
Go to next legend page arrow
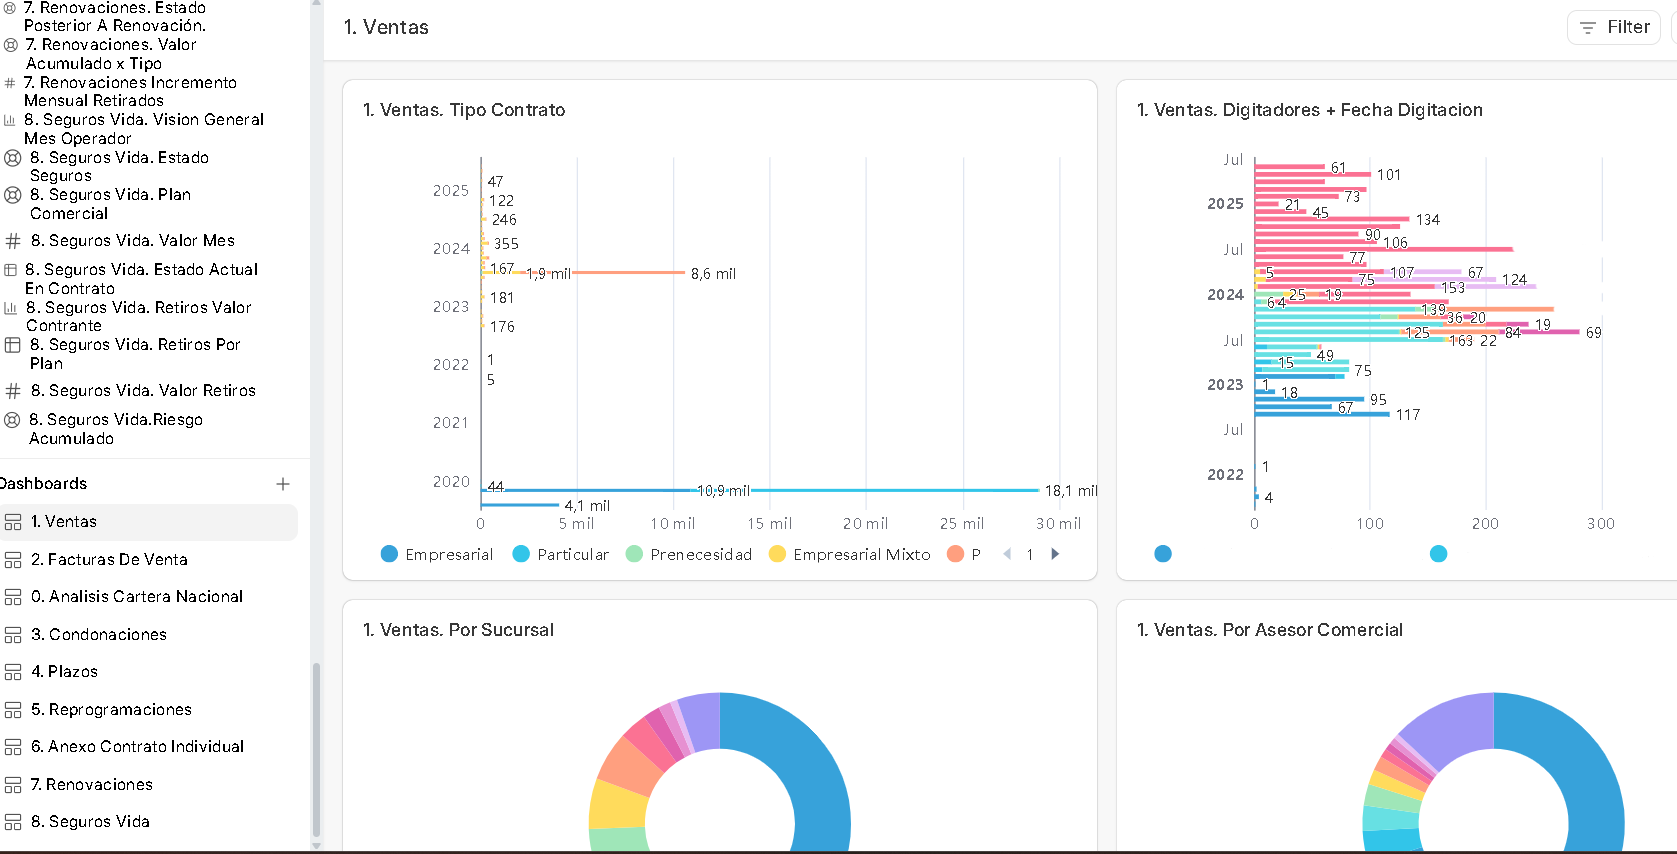tap(1054, 554)
